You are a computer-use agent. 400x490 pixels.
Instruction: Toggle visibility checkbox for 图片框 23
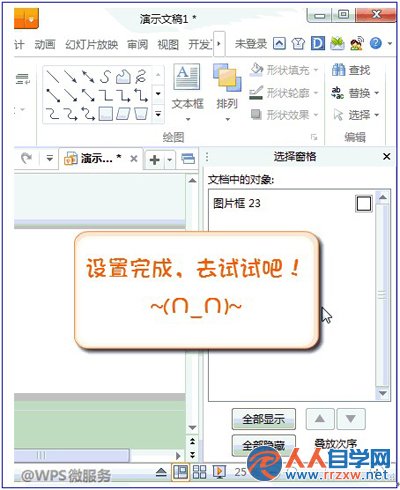click(x=363, y=203)
